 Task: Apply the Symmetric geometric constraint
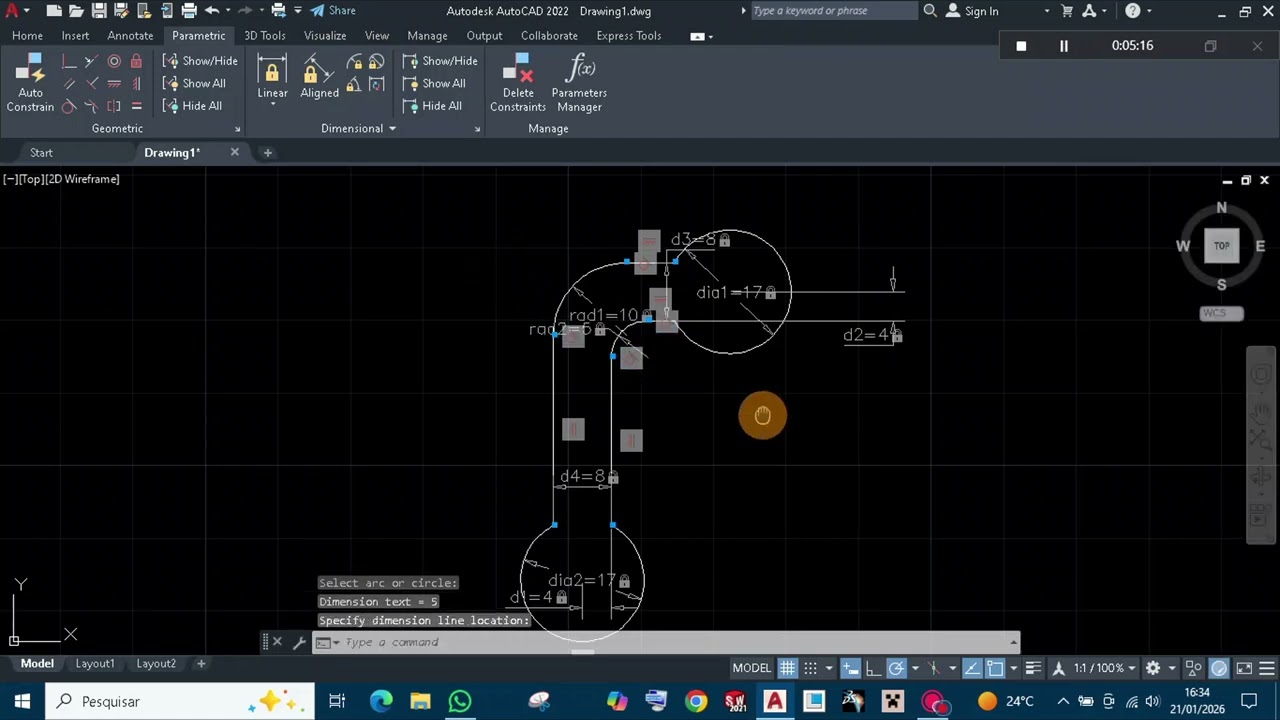(114, 106)
